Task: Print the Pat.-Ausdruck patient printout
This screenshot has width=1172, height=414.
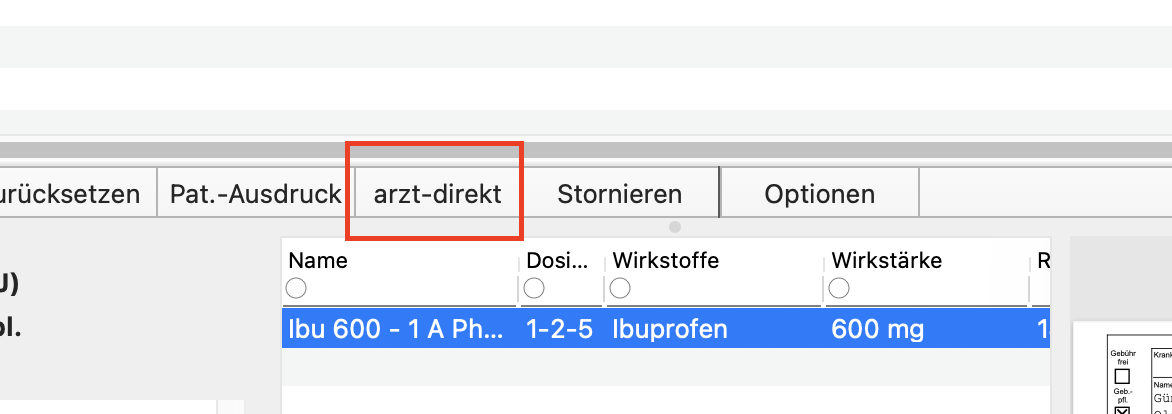Action: [256, 194]
